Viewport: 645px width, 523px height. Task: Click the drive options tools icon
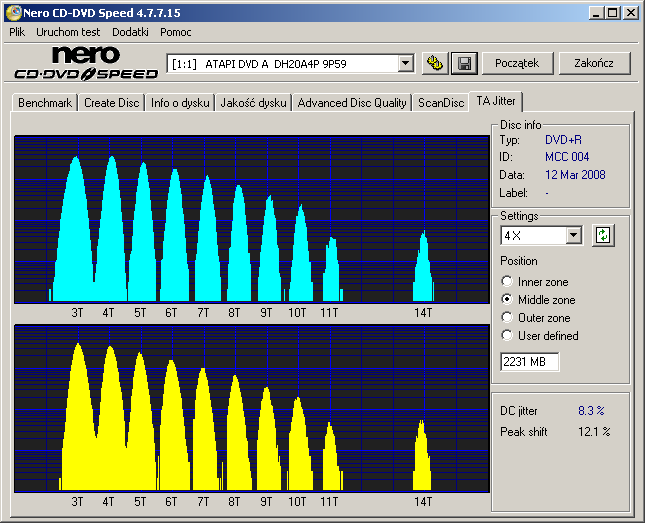tap(435, 63)
